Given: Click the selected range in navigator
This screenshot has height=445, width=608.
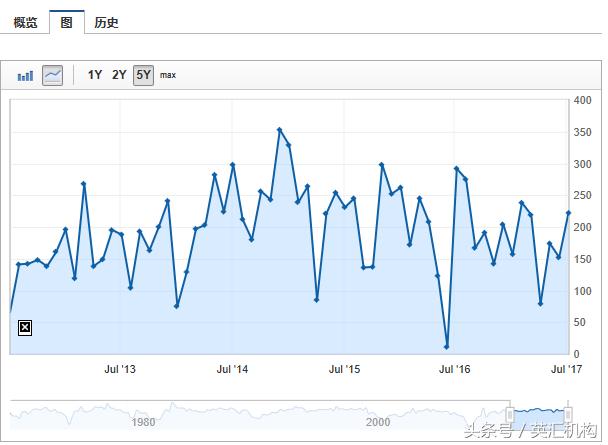Looking at the screenshot, I should 539,411.
